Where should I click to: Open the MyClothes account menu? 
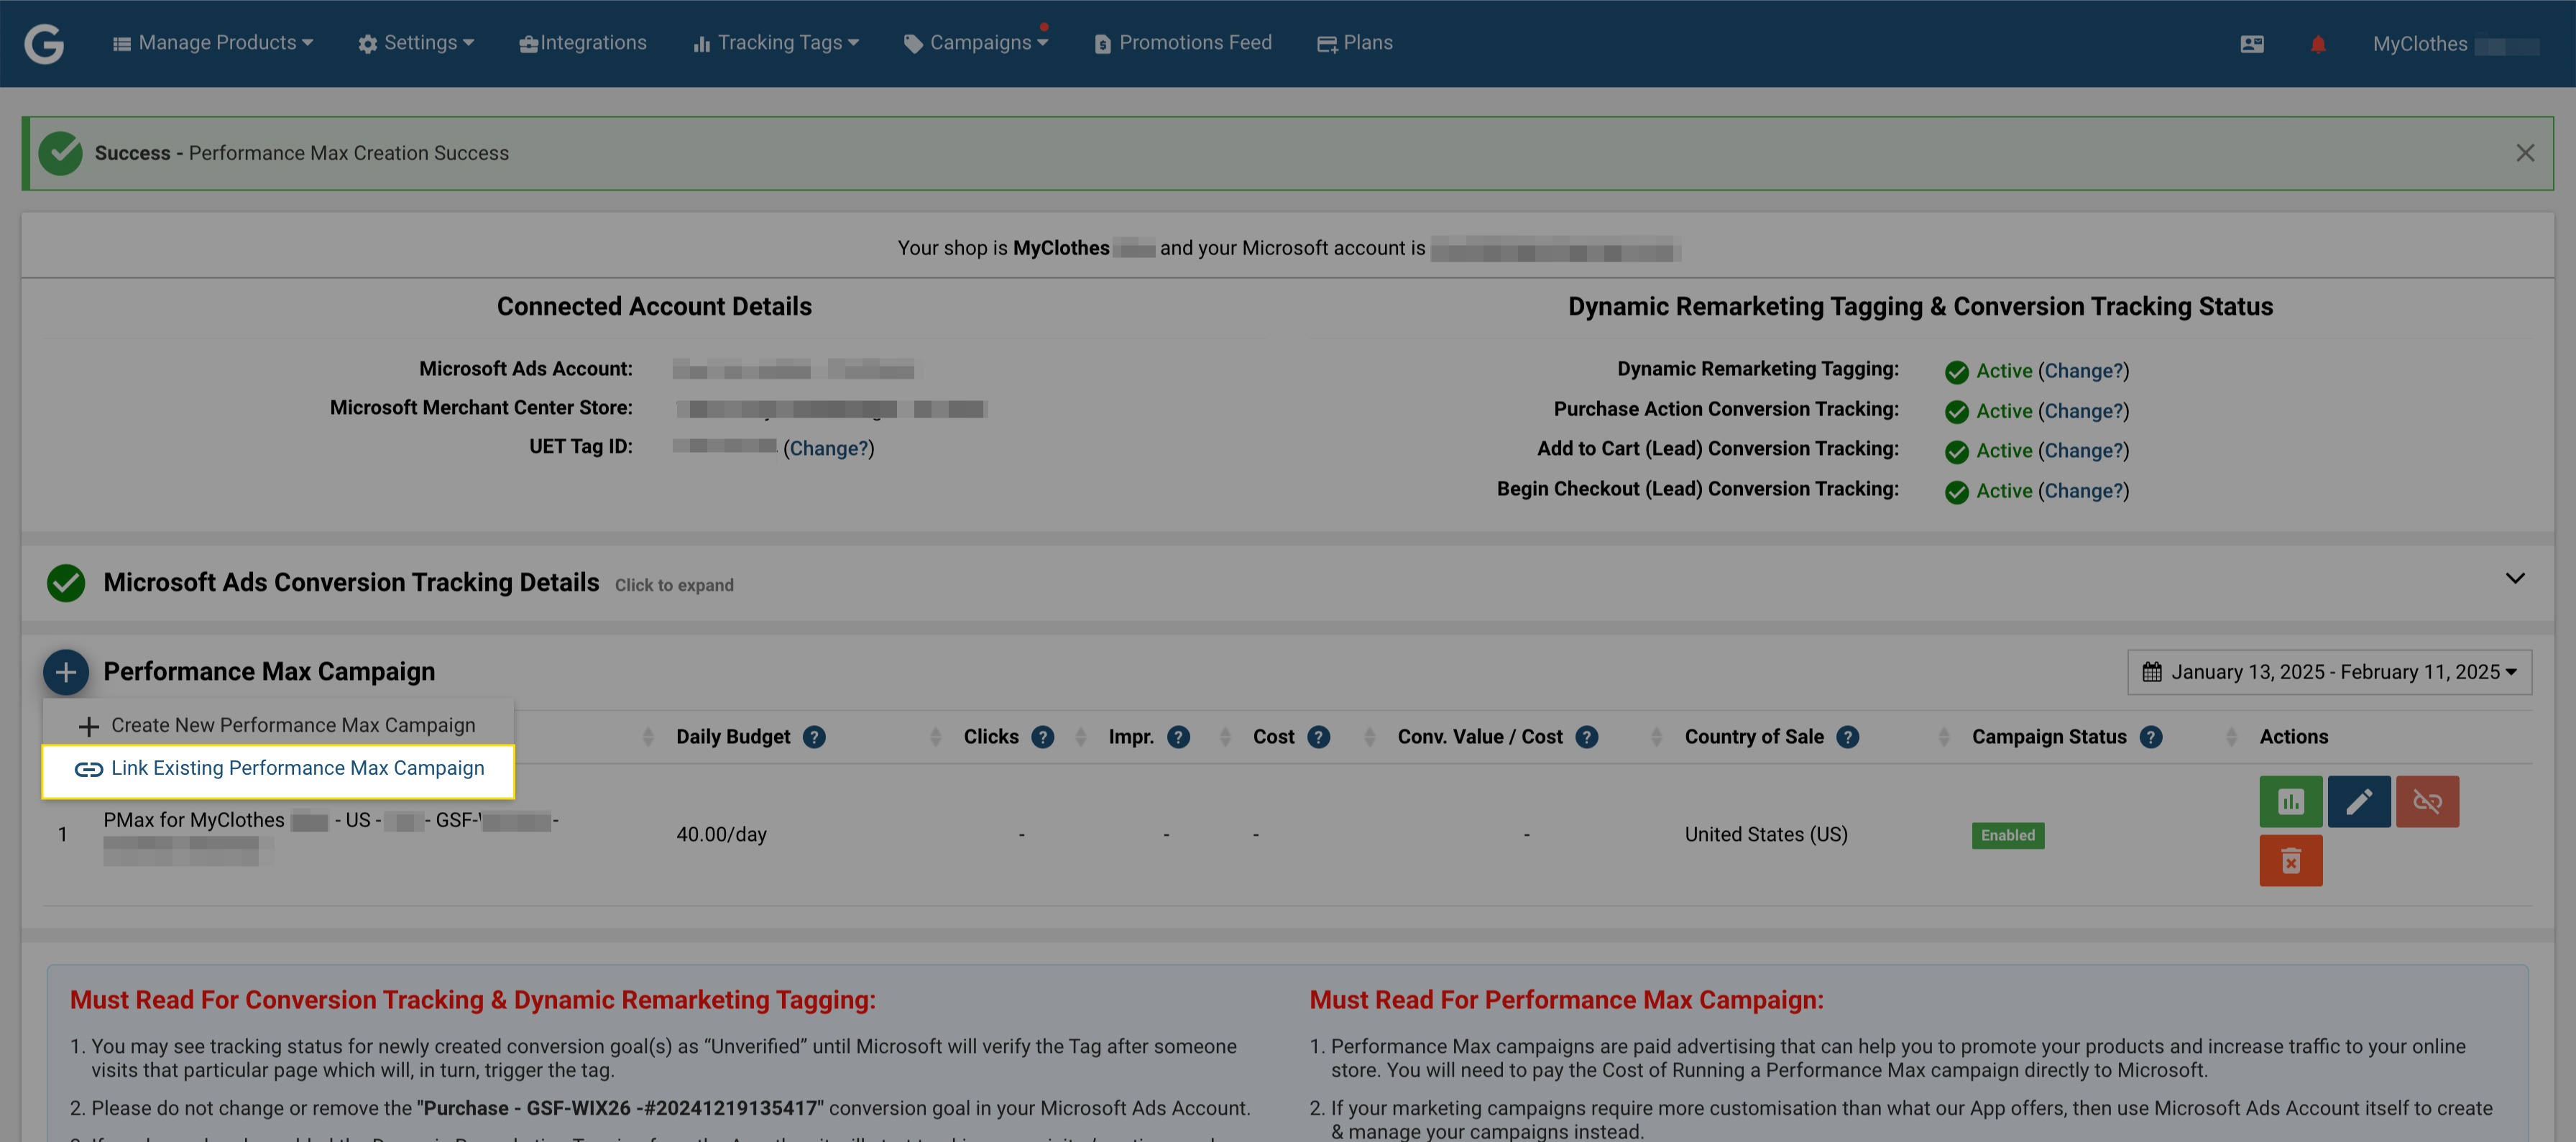coord(2455,44)
